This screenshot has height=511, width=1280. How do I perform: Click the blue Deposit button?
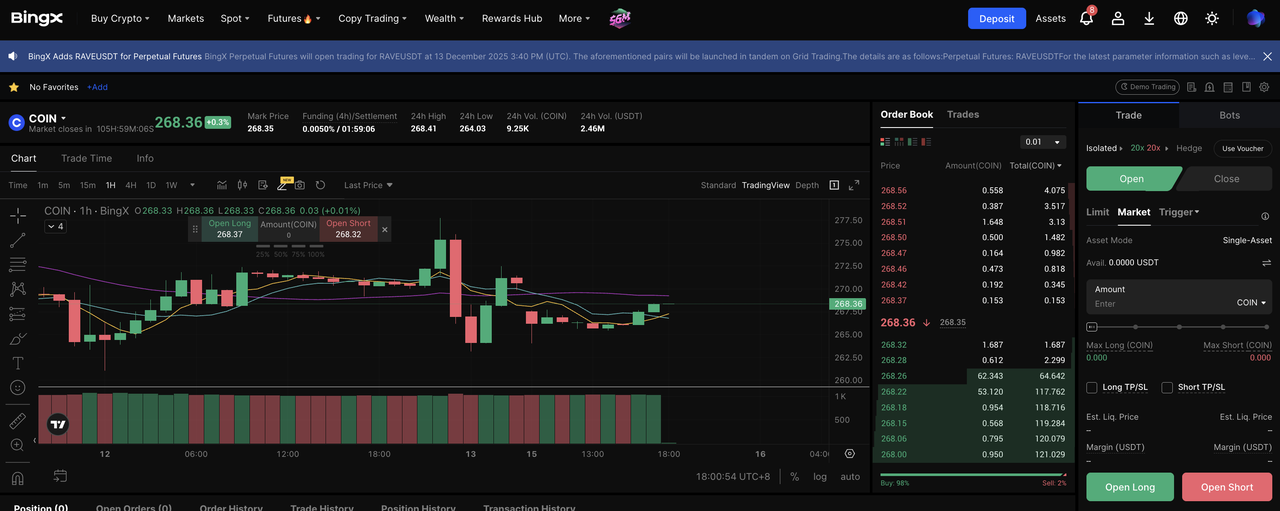coord(996,18)
